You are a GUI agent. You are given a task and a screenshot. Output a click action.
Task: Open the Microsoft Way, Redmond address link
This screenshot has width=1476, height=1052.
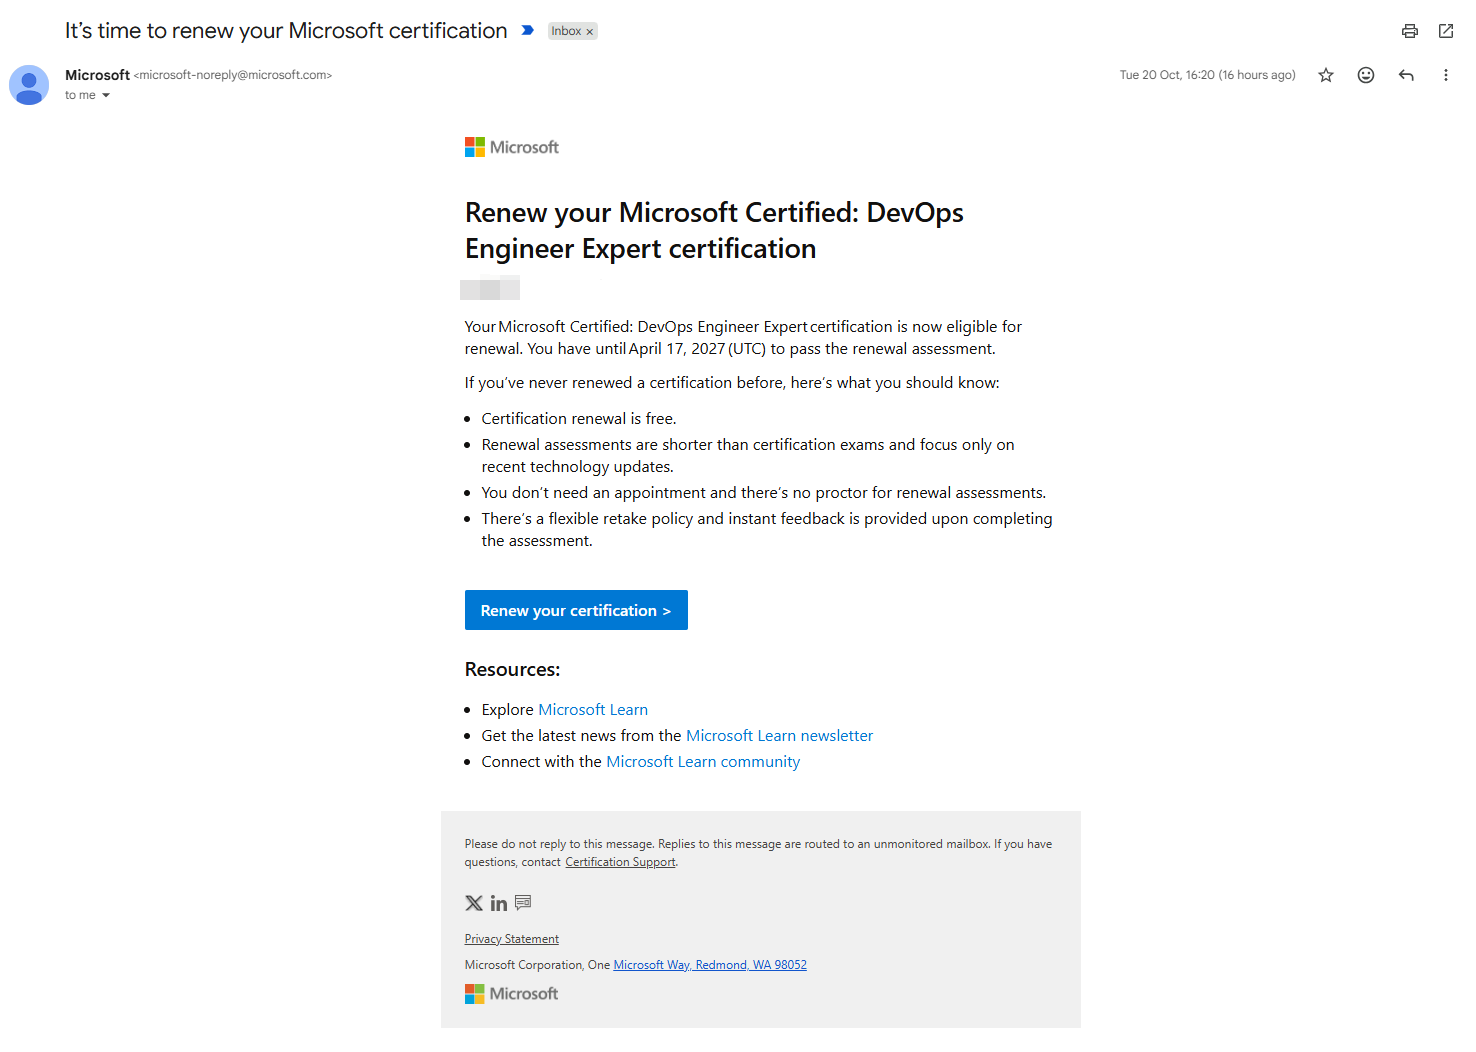click(x=710, y=965)
